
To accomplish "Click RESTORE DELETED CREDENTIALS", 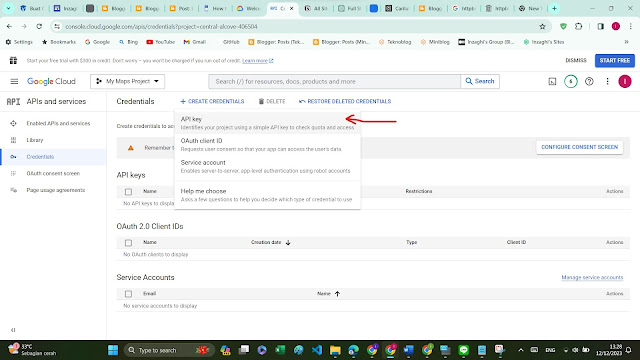I will [x=345, y=101].
